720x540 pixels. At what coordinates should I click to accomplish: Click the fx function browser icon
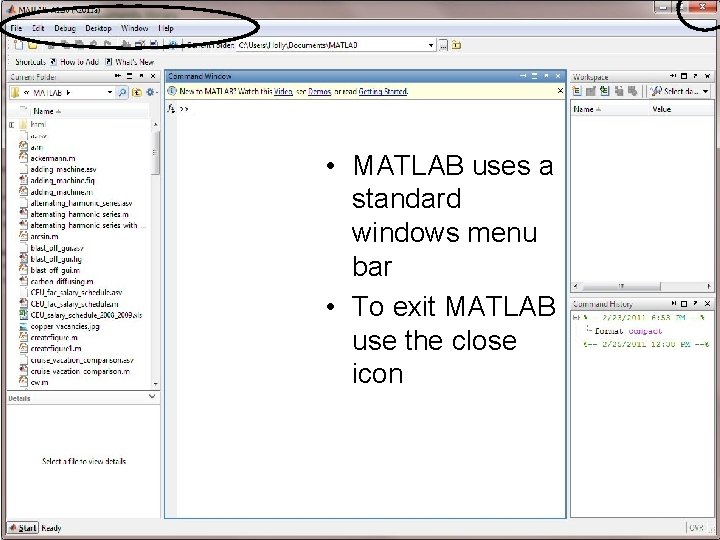point(171,109)
